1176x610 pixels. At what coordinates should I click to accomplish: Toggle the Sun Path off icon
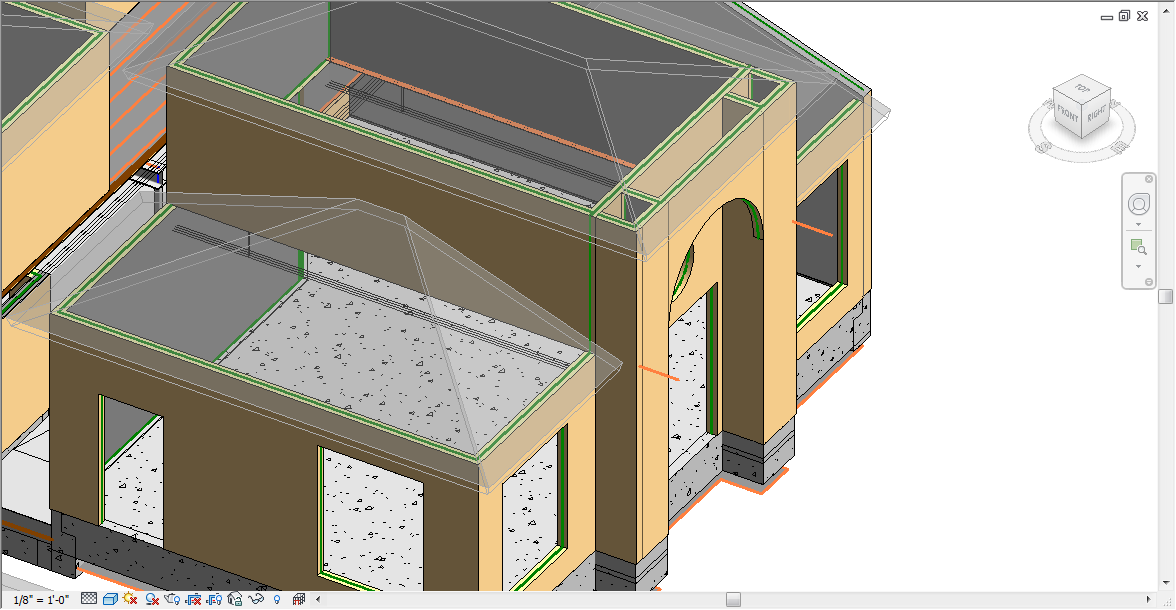point(130,599)
